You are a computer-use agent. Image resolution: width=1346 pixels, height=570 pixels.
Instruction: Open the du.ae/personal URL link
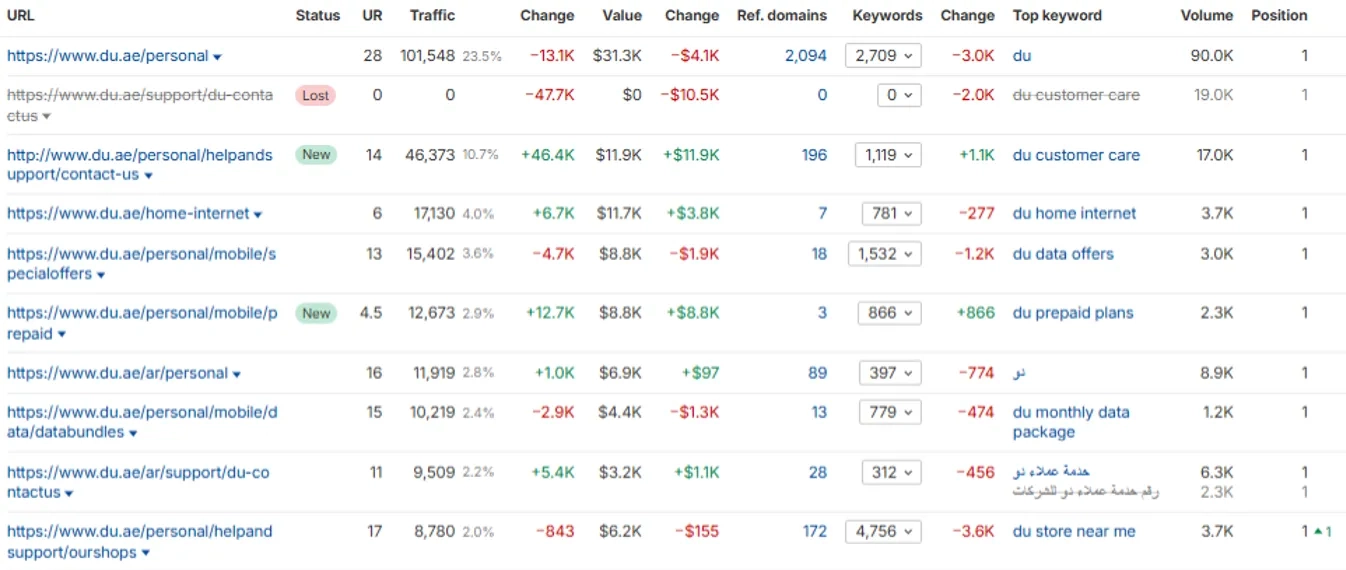108,56
